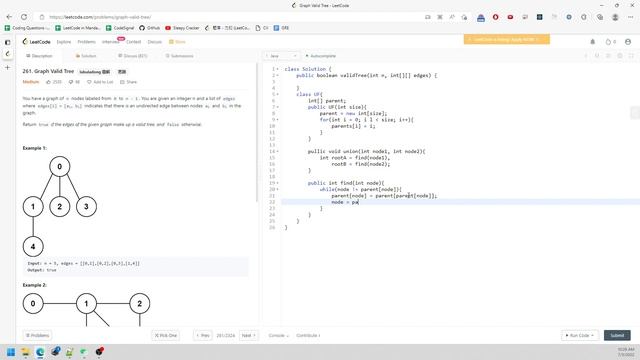Reset code to default icon
The width and height of the screenshot is (640, 360).
pos(597,56)
